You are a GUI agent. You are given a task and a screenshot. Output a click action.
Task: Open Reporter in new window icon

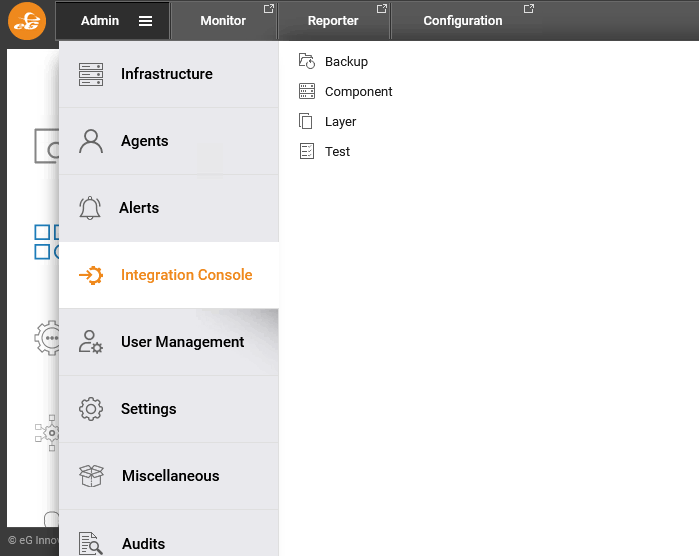(x=382, y=8)
